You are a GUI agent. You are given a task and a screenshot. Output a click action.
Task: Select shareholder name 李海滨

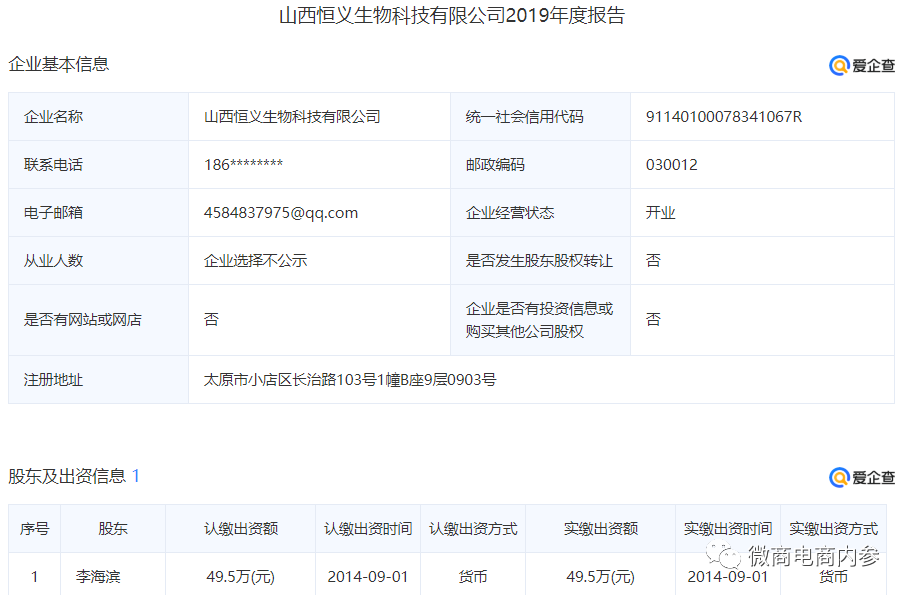click(x=96, y=574)
